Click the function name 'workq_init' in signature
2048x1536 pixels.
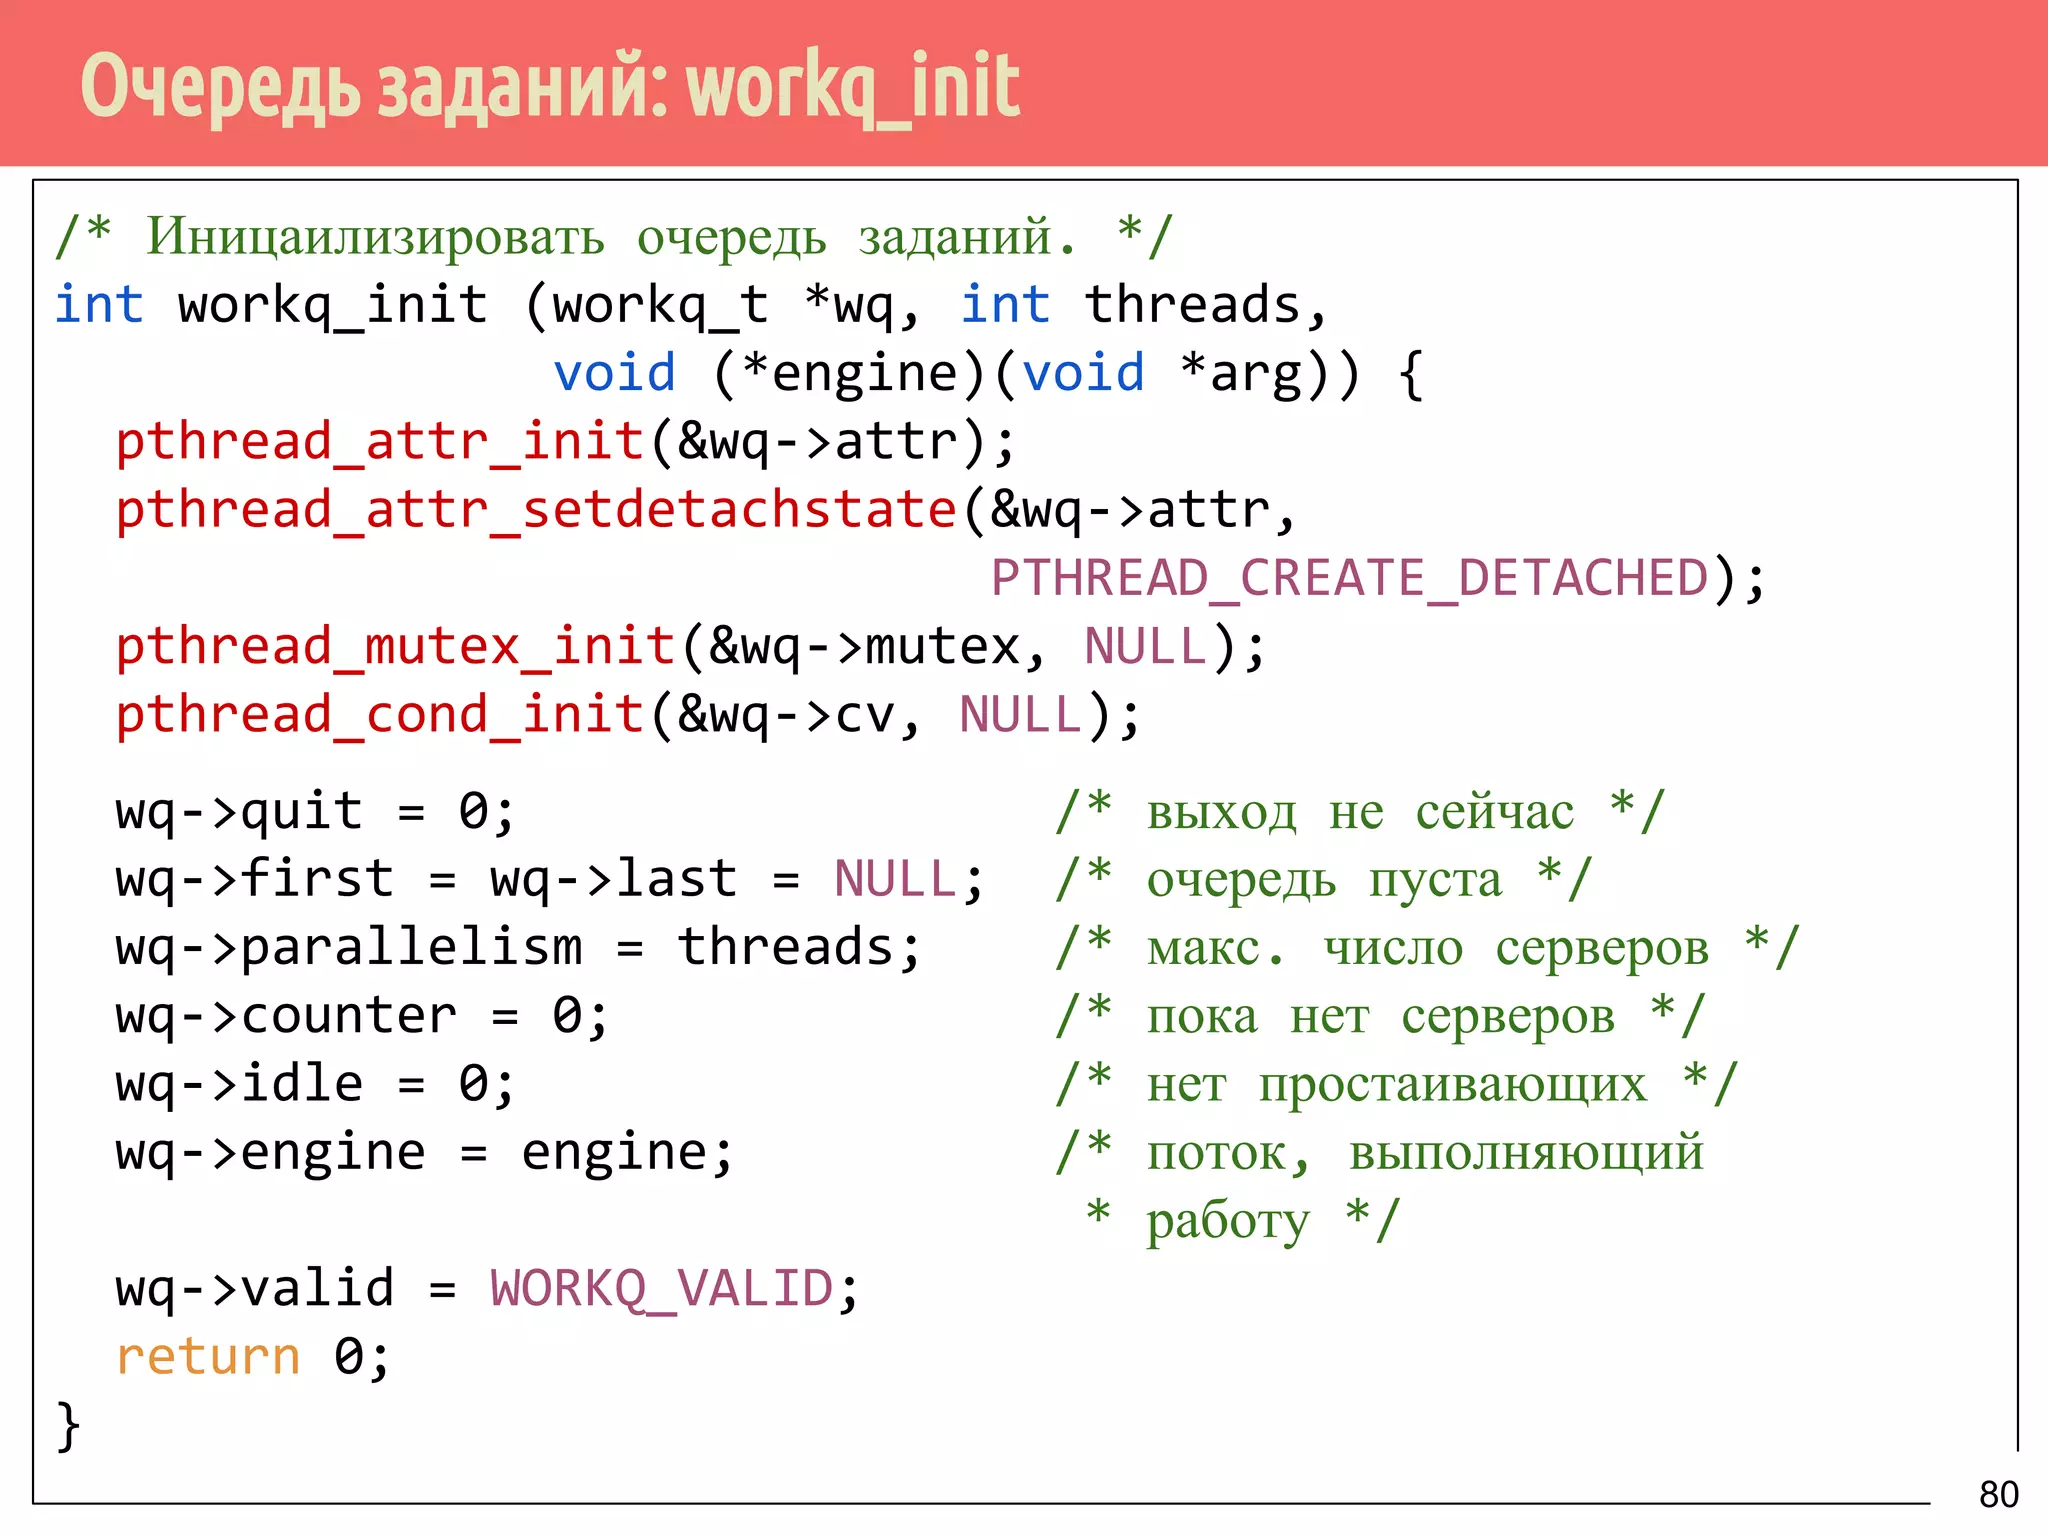333,305
